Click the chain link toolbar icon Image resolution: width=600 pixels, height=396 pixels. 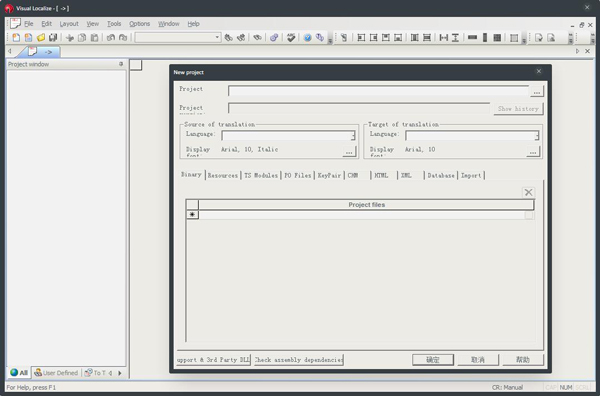[274, 37]
